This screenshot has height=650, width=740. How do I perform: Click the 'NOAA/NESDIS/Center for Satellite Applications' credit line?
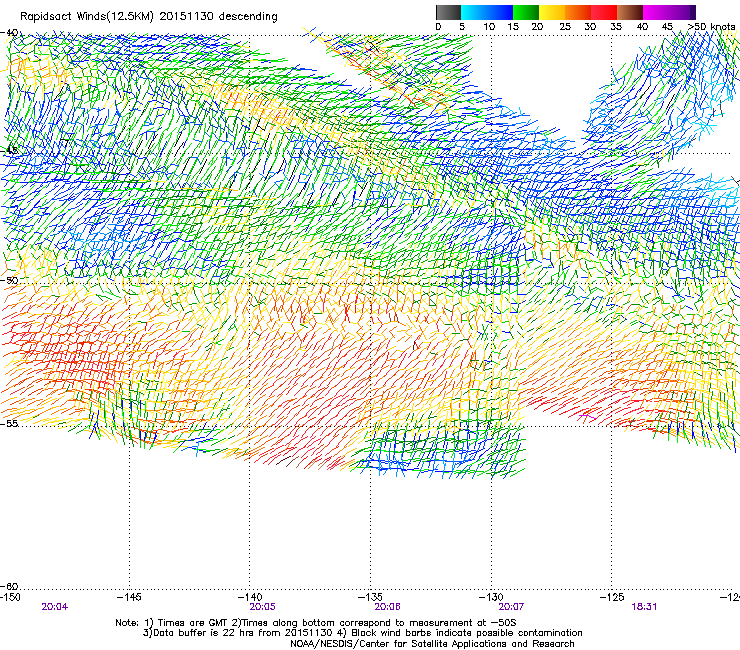pyautogui.click(x=432, y=644)
